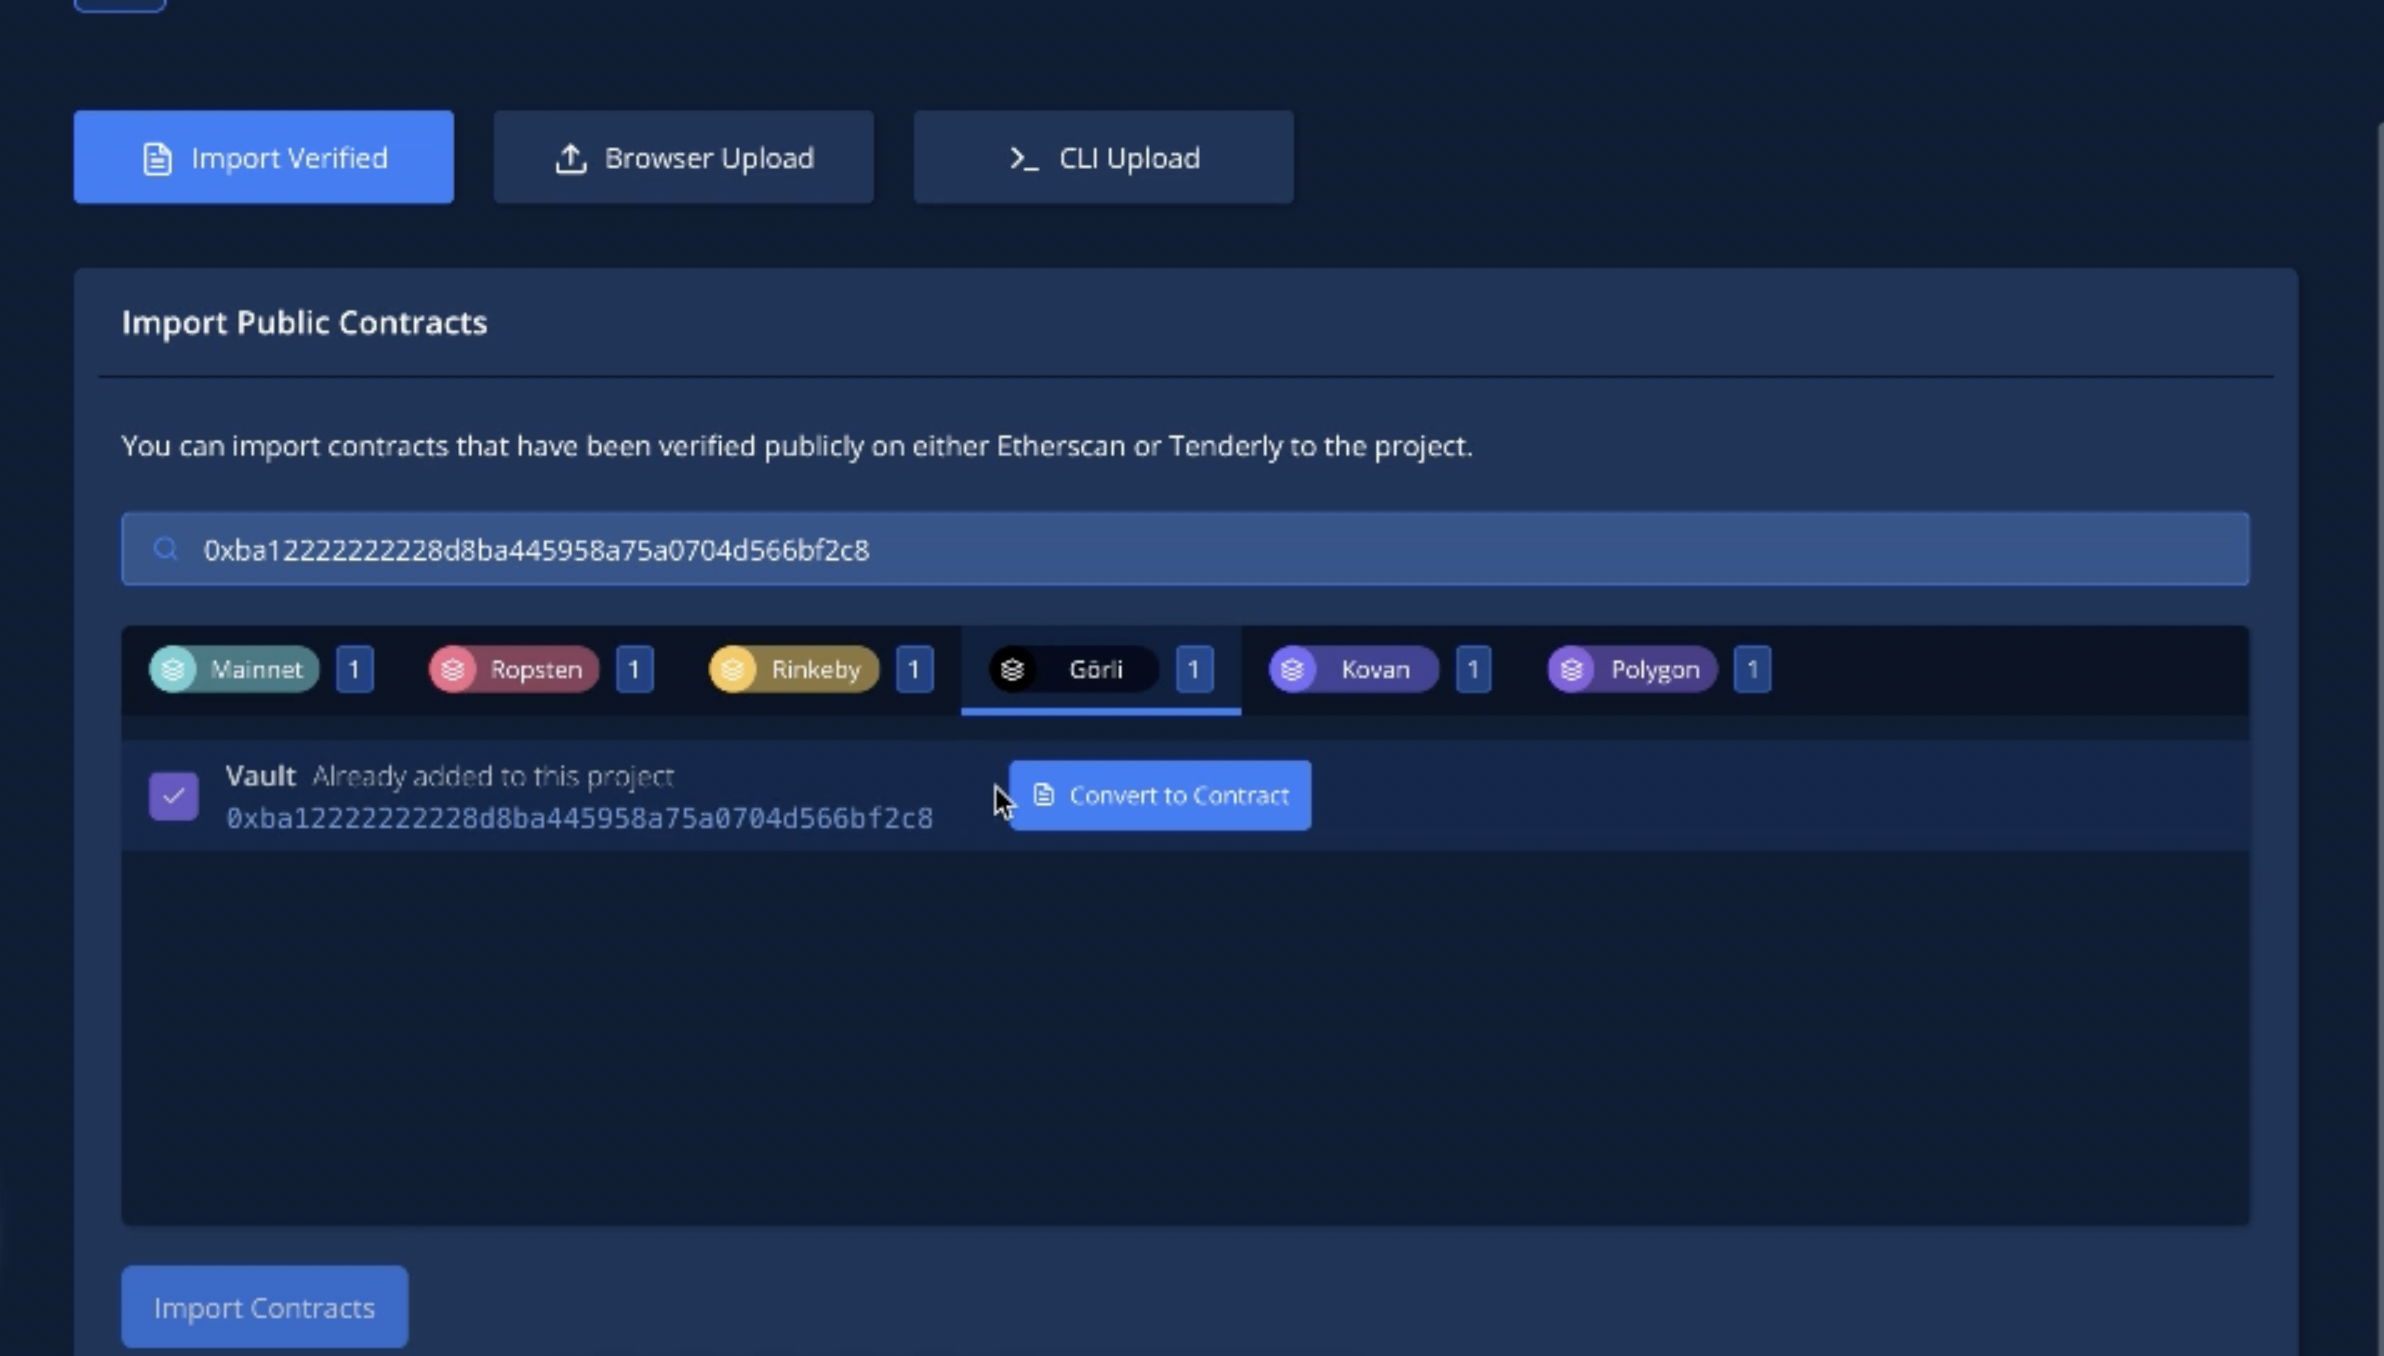This screenshot has width=2384, height=1356.
Task: Click the contract address search field
Action: click(1185, 549)
